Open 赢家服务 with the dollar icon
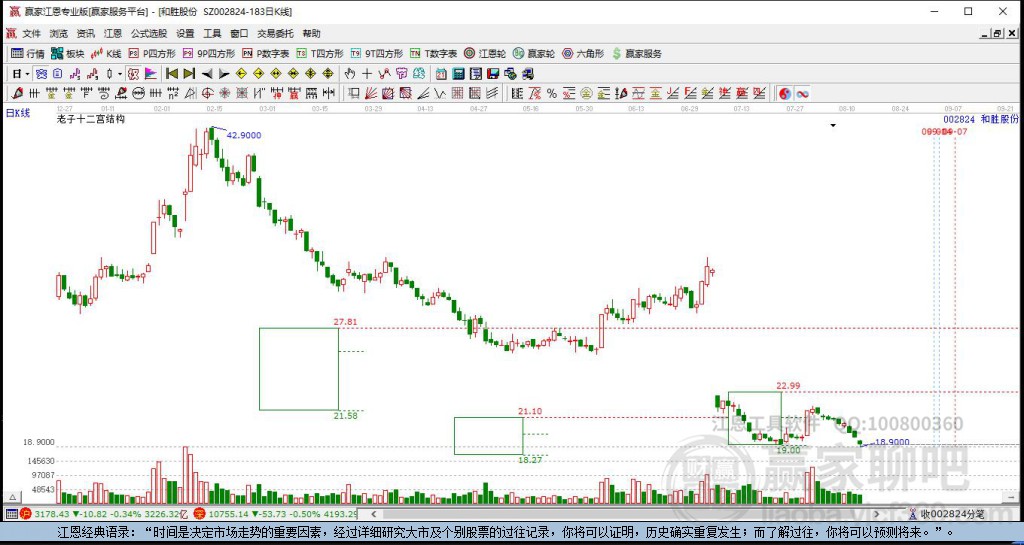This screenshot has width=1024, height=545. pos(637,54)
